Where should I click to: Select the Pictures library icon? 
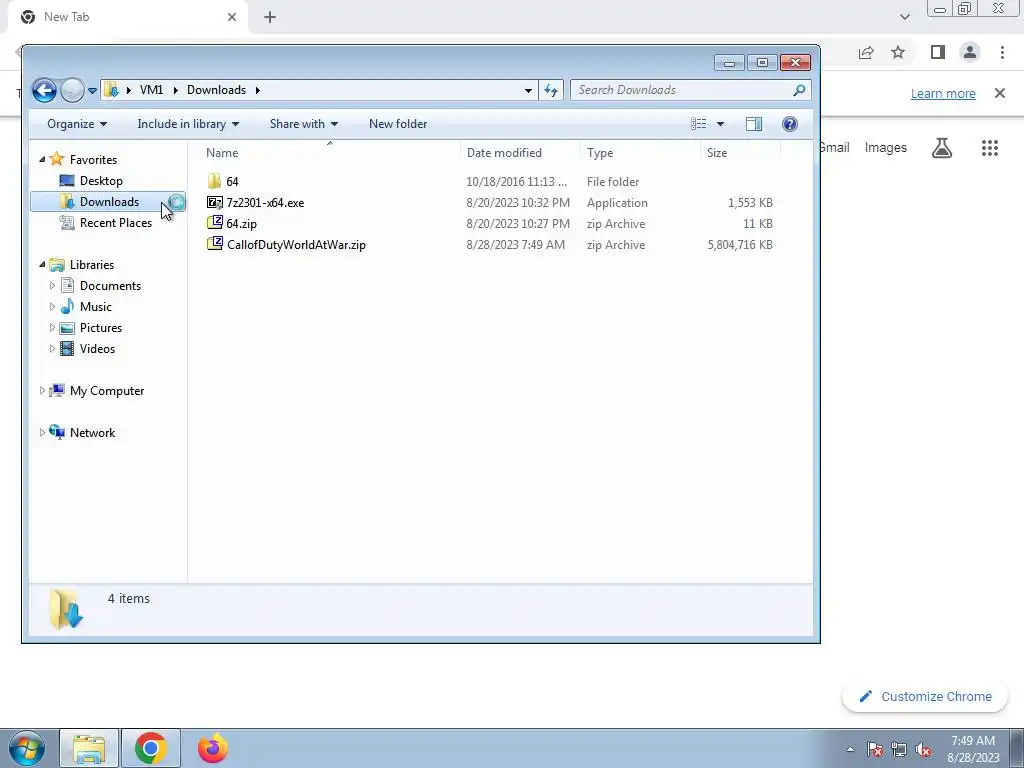(67, 327)
